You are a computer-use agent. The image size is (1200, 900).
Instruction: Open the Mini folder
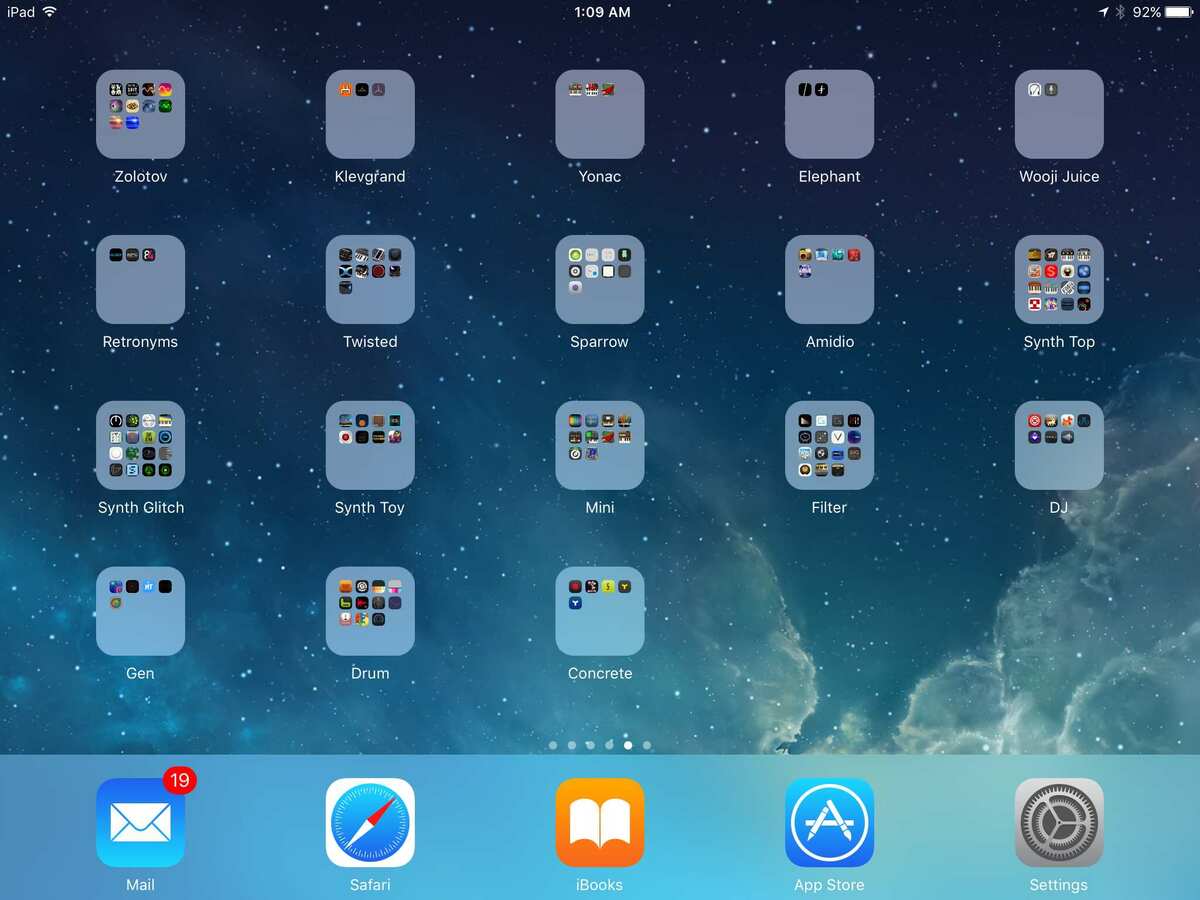600,446
